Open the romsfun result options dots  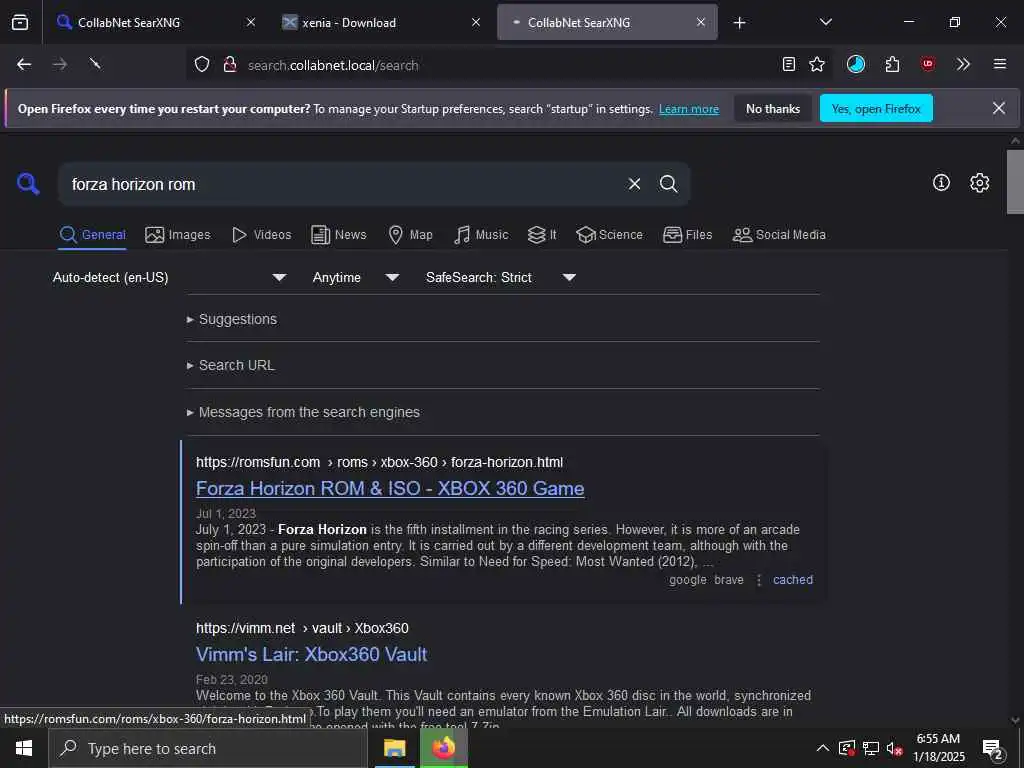pyautogui.click(x=758, y=580)
